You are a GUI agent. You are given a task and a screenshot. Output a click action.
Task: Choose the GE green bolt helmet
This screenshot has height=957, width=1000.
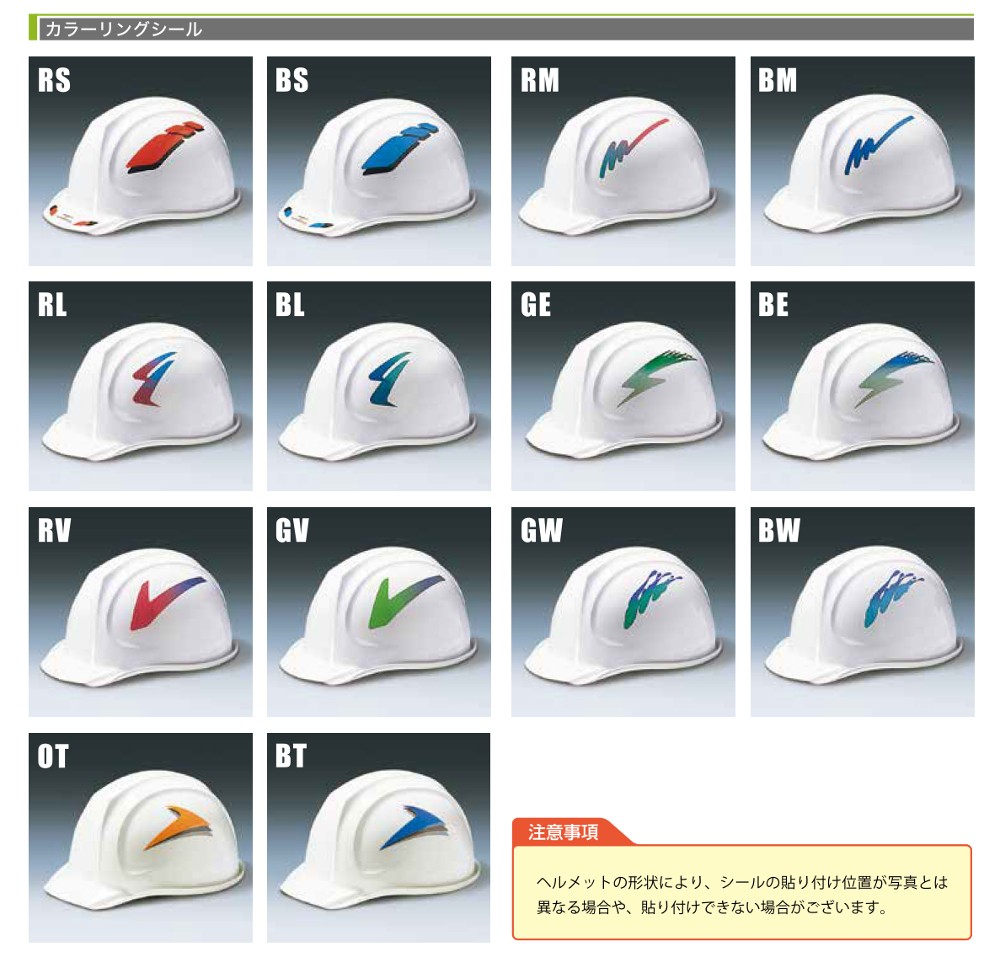pos(623,386)
